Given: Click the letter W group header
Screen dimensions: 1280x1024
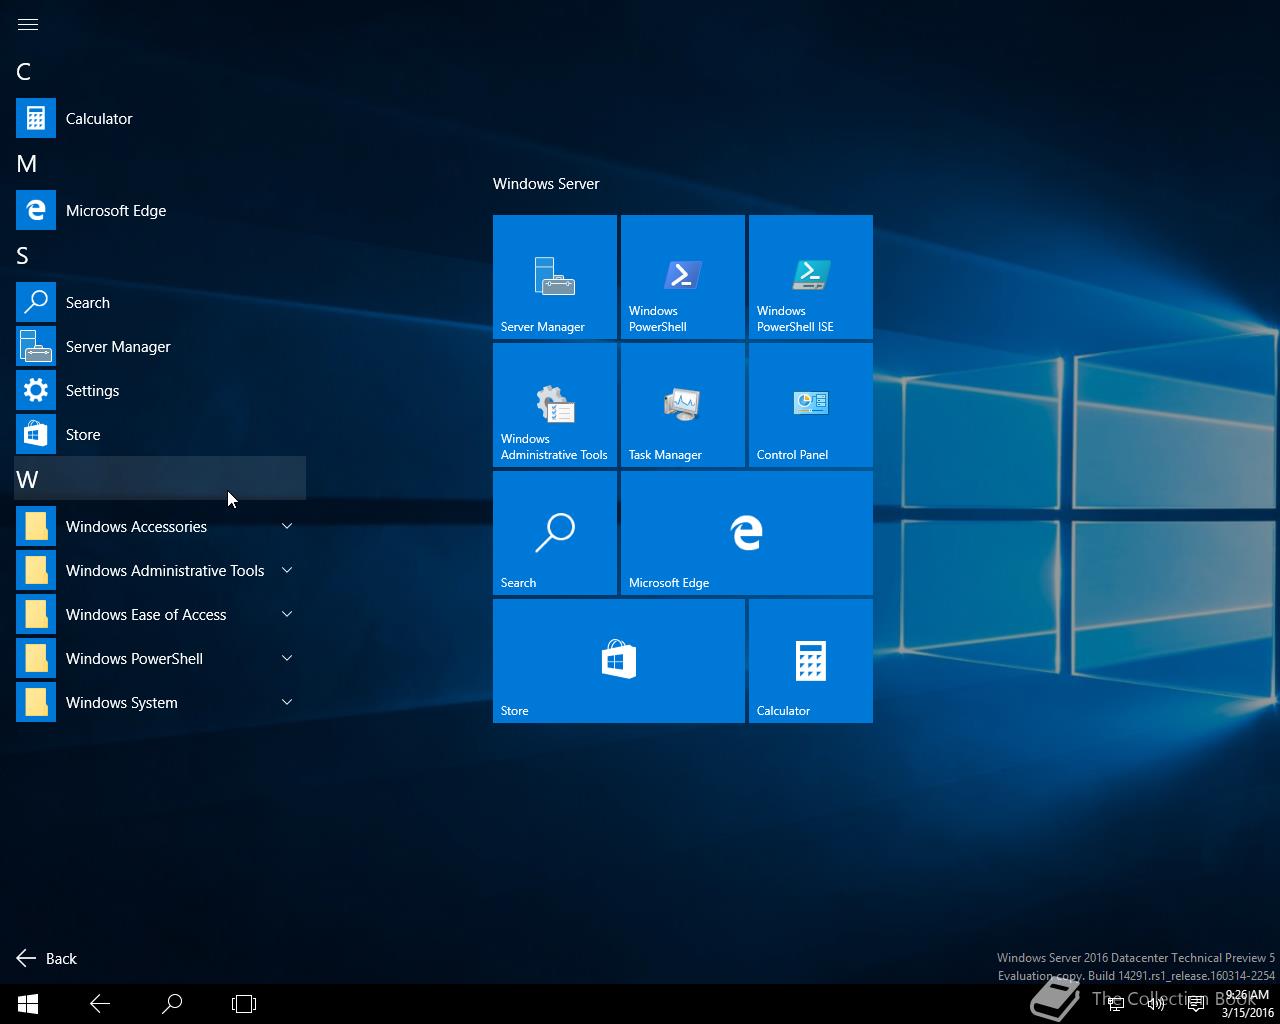Looking at the screenshot, I should [160, 478].
